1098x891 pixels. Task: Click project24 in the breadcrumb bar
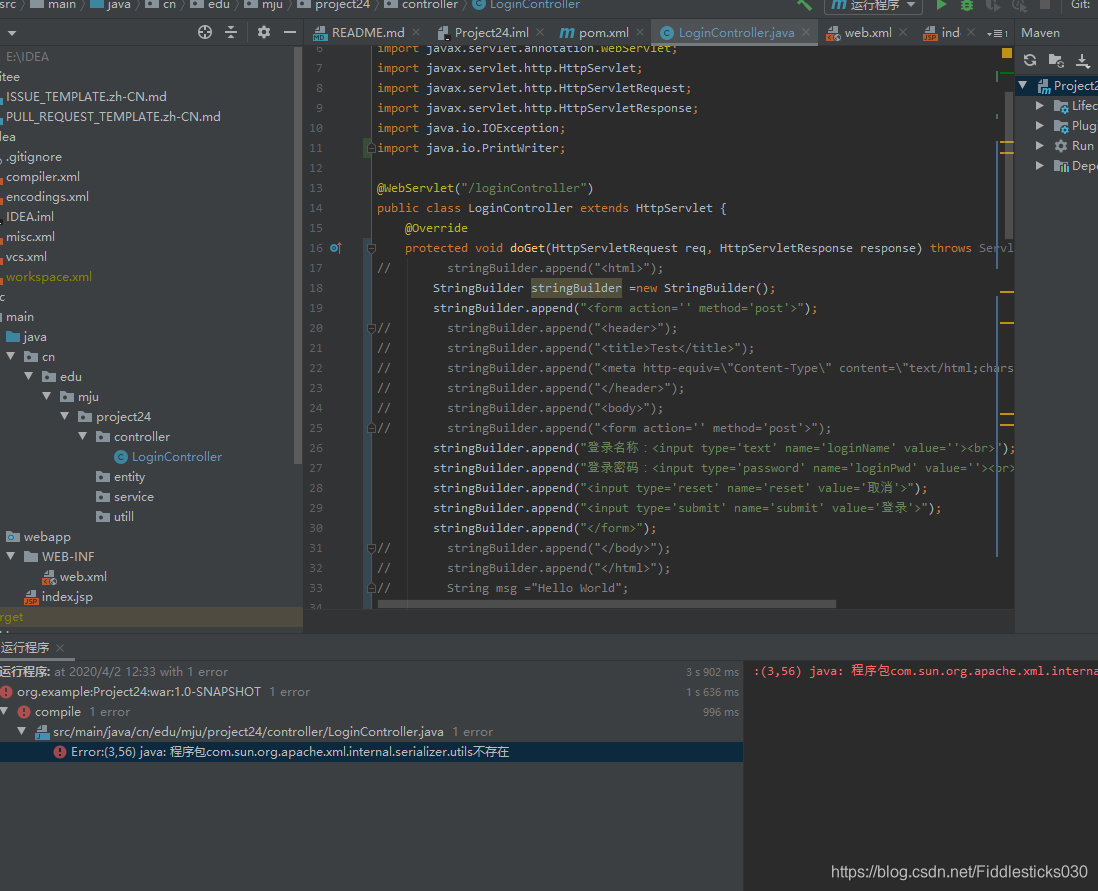334,5
